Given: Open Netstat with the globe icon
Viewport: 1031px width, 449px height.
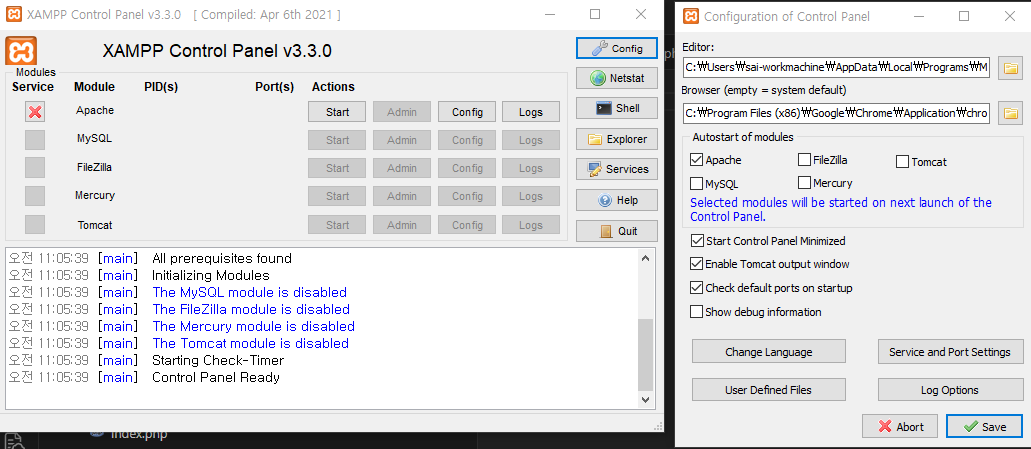Looking at the screenshot, I should coord(617,78).
